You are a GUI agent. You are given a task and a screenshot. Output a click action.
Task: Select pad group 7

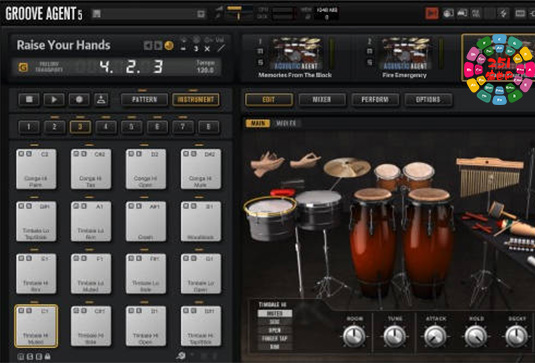tap(183, 127)
